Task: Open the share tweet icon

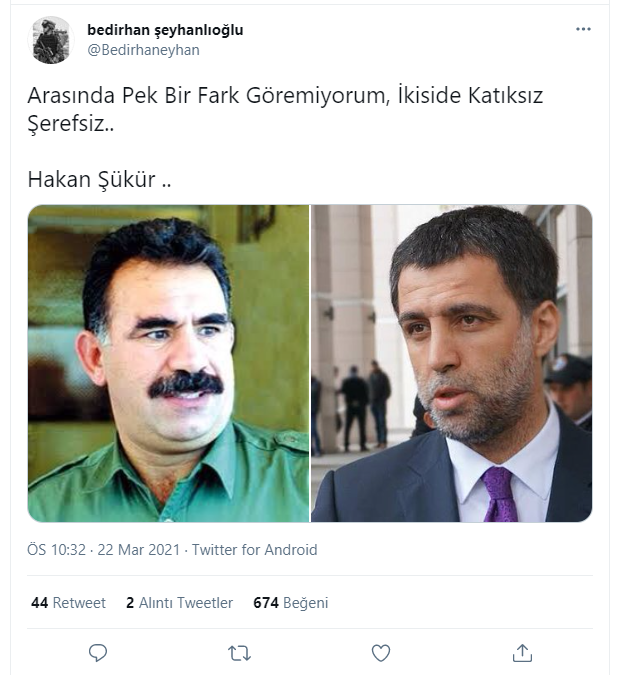Action: (x=522, y=653)
